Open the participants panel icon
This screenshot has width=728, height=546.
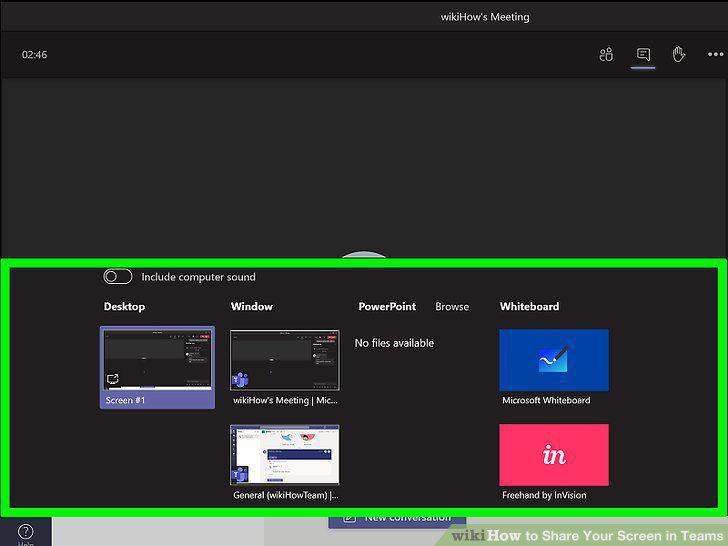[x=606, y=55]
